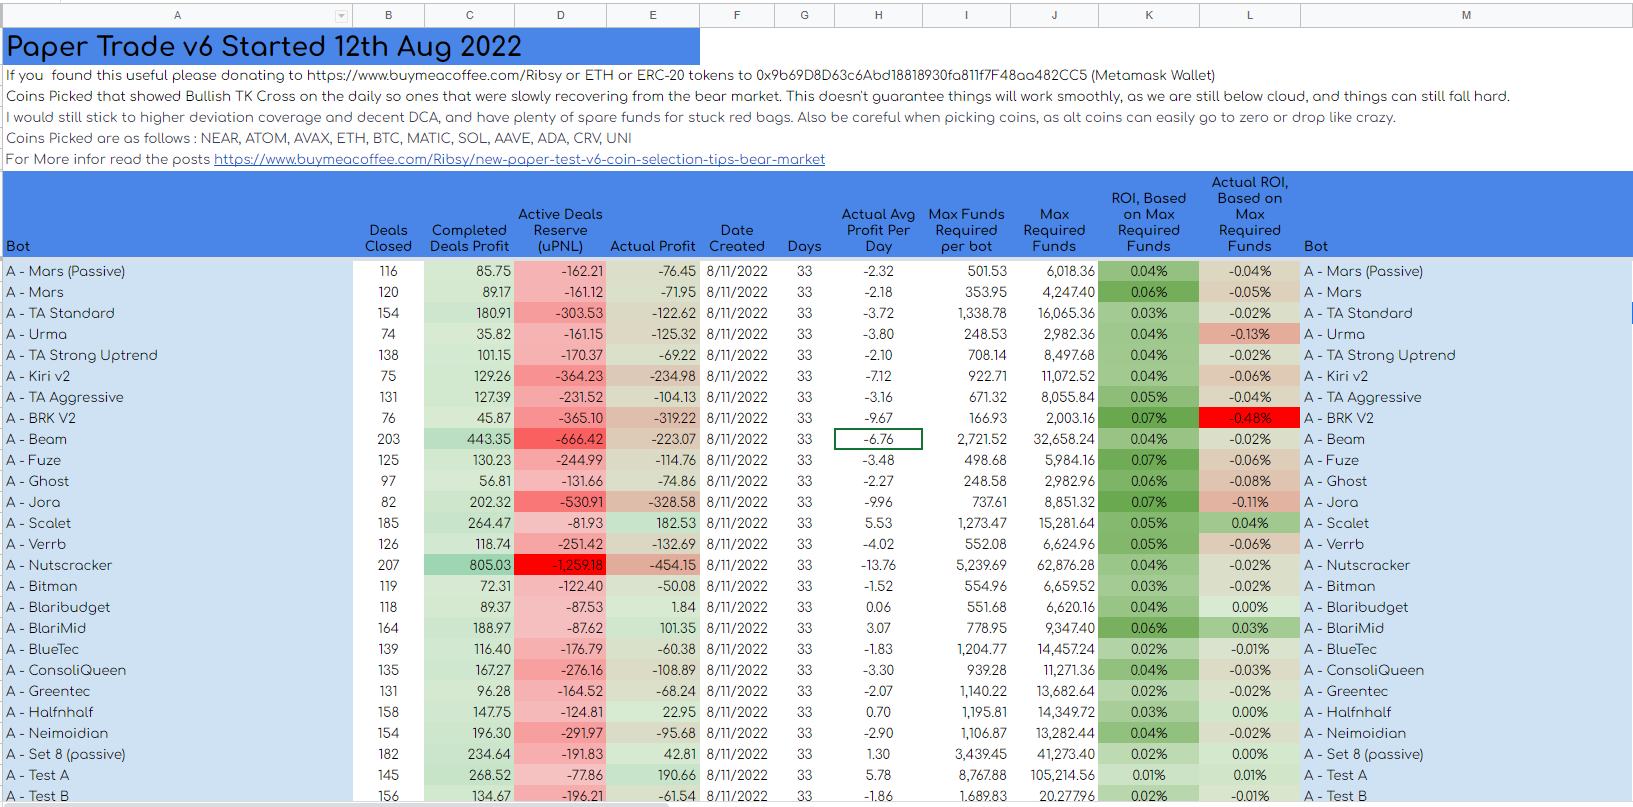Select column I header
This screenshot has width=1633, height=807.
point(966,15)
